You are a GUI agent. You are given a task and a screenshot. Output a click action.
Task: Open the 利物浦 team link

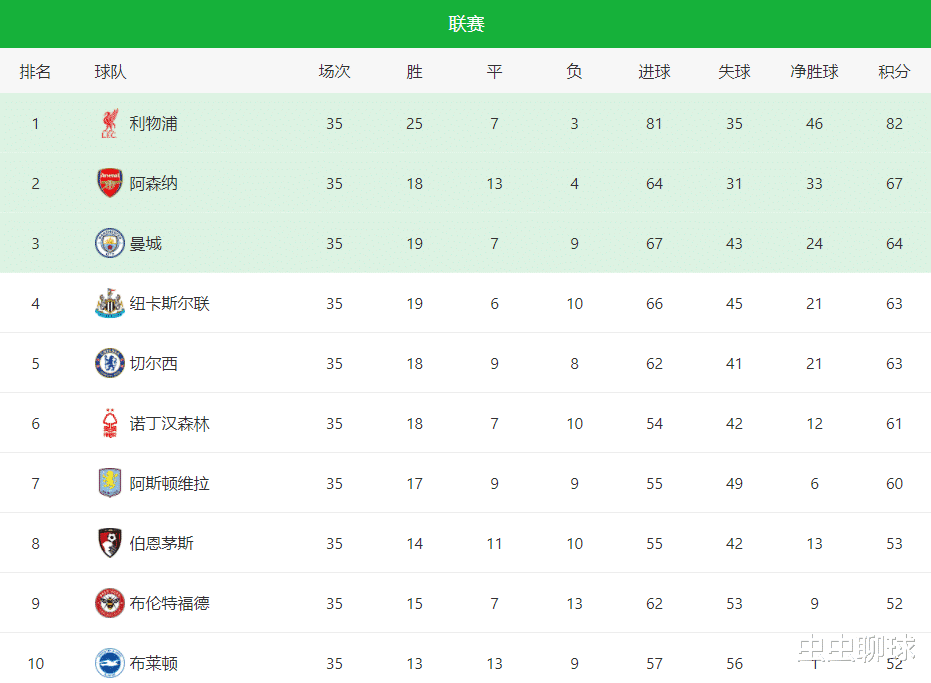153,124
